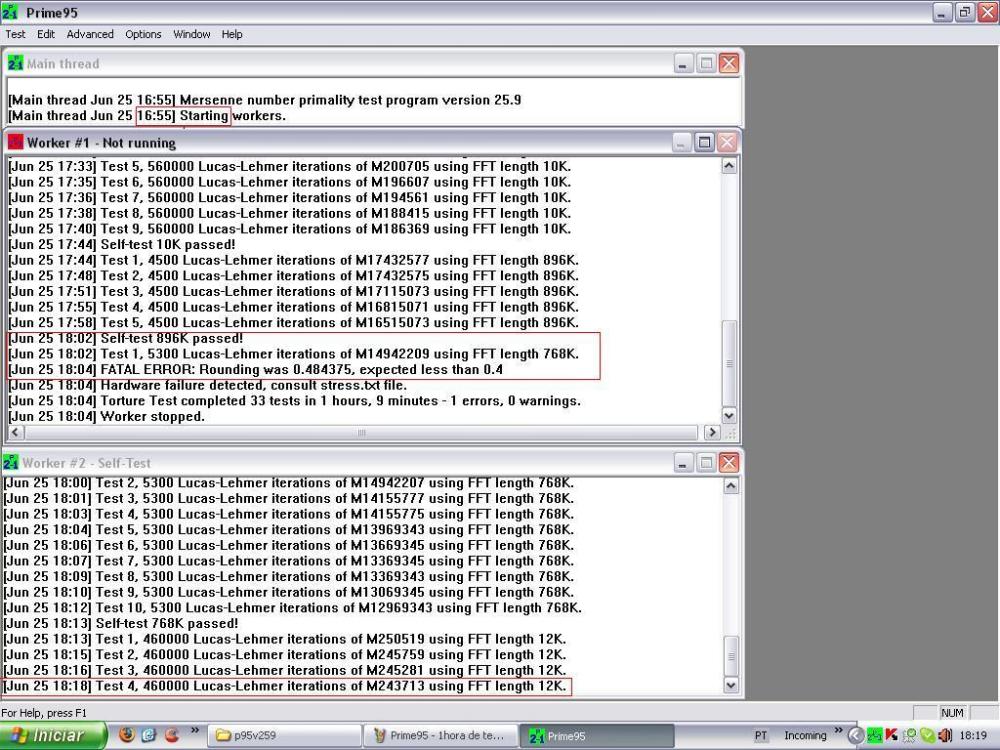The image size is (1000, 750).
Task: Click Prime95 icon in the application title bar
Action: tap(12, 12)
